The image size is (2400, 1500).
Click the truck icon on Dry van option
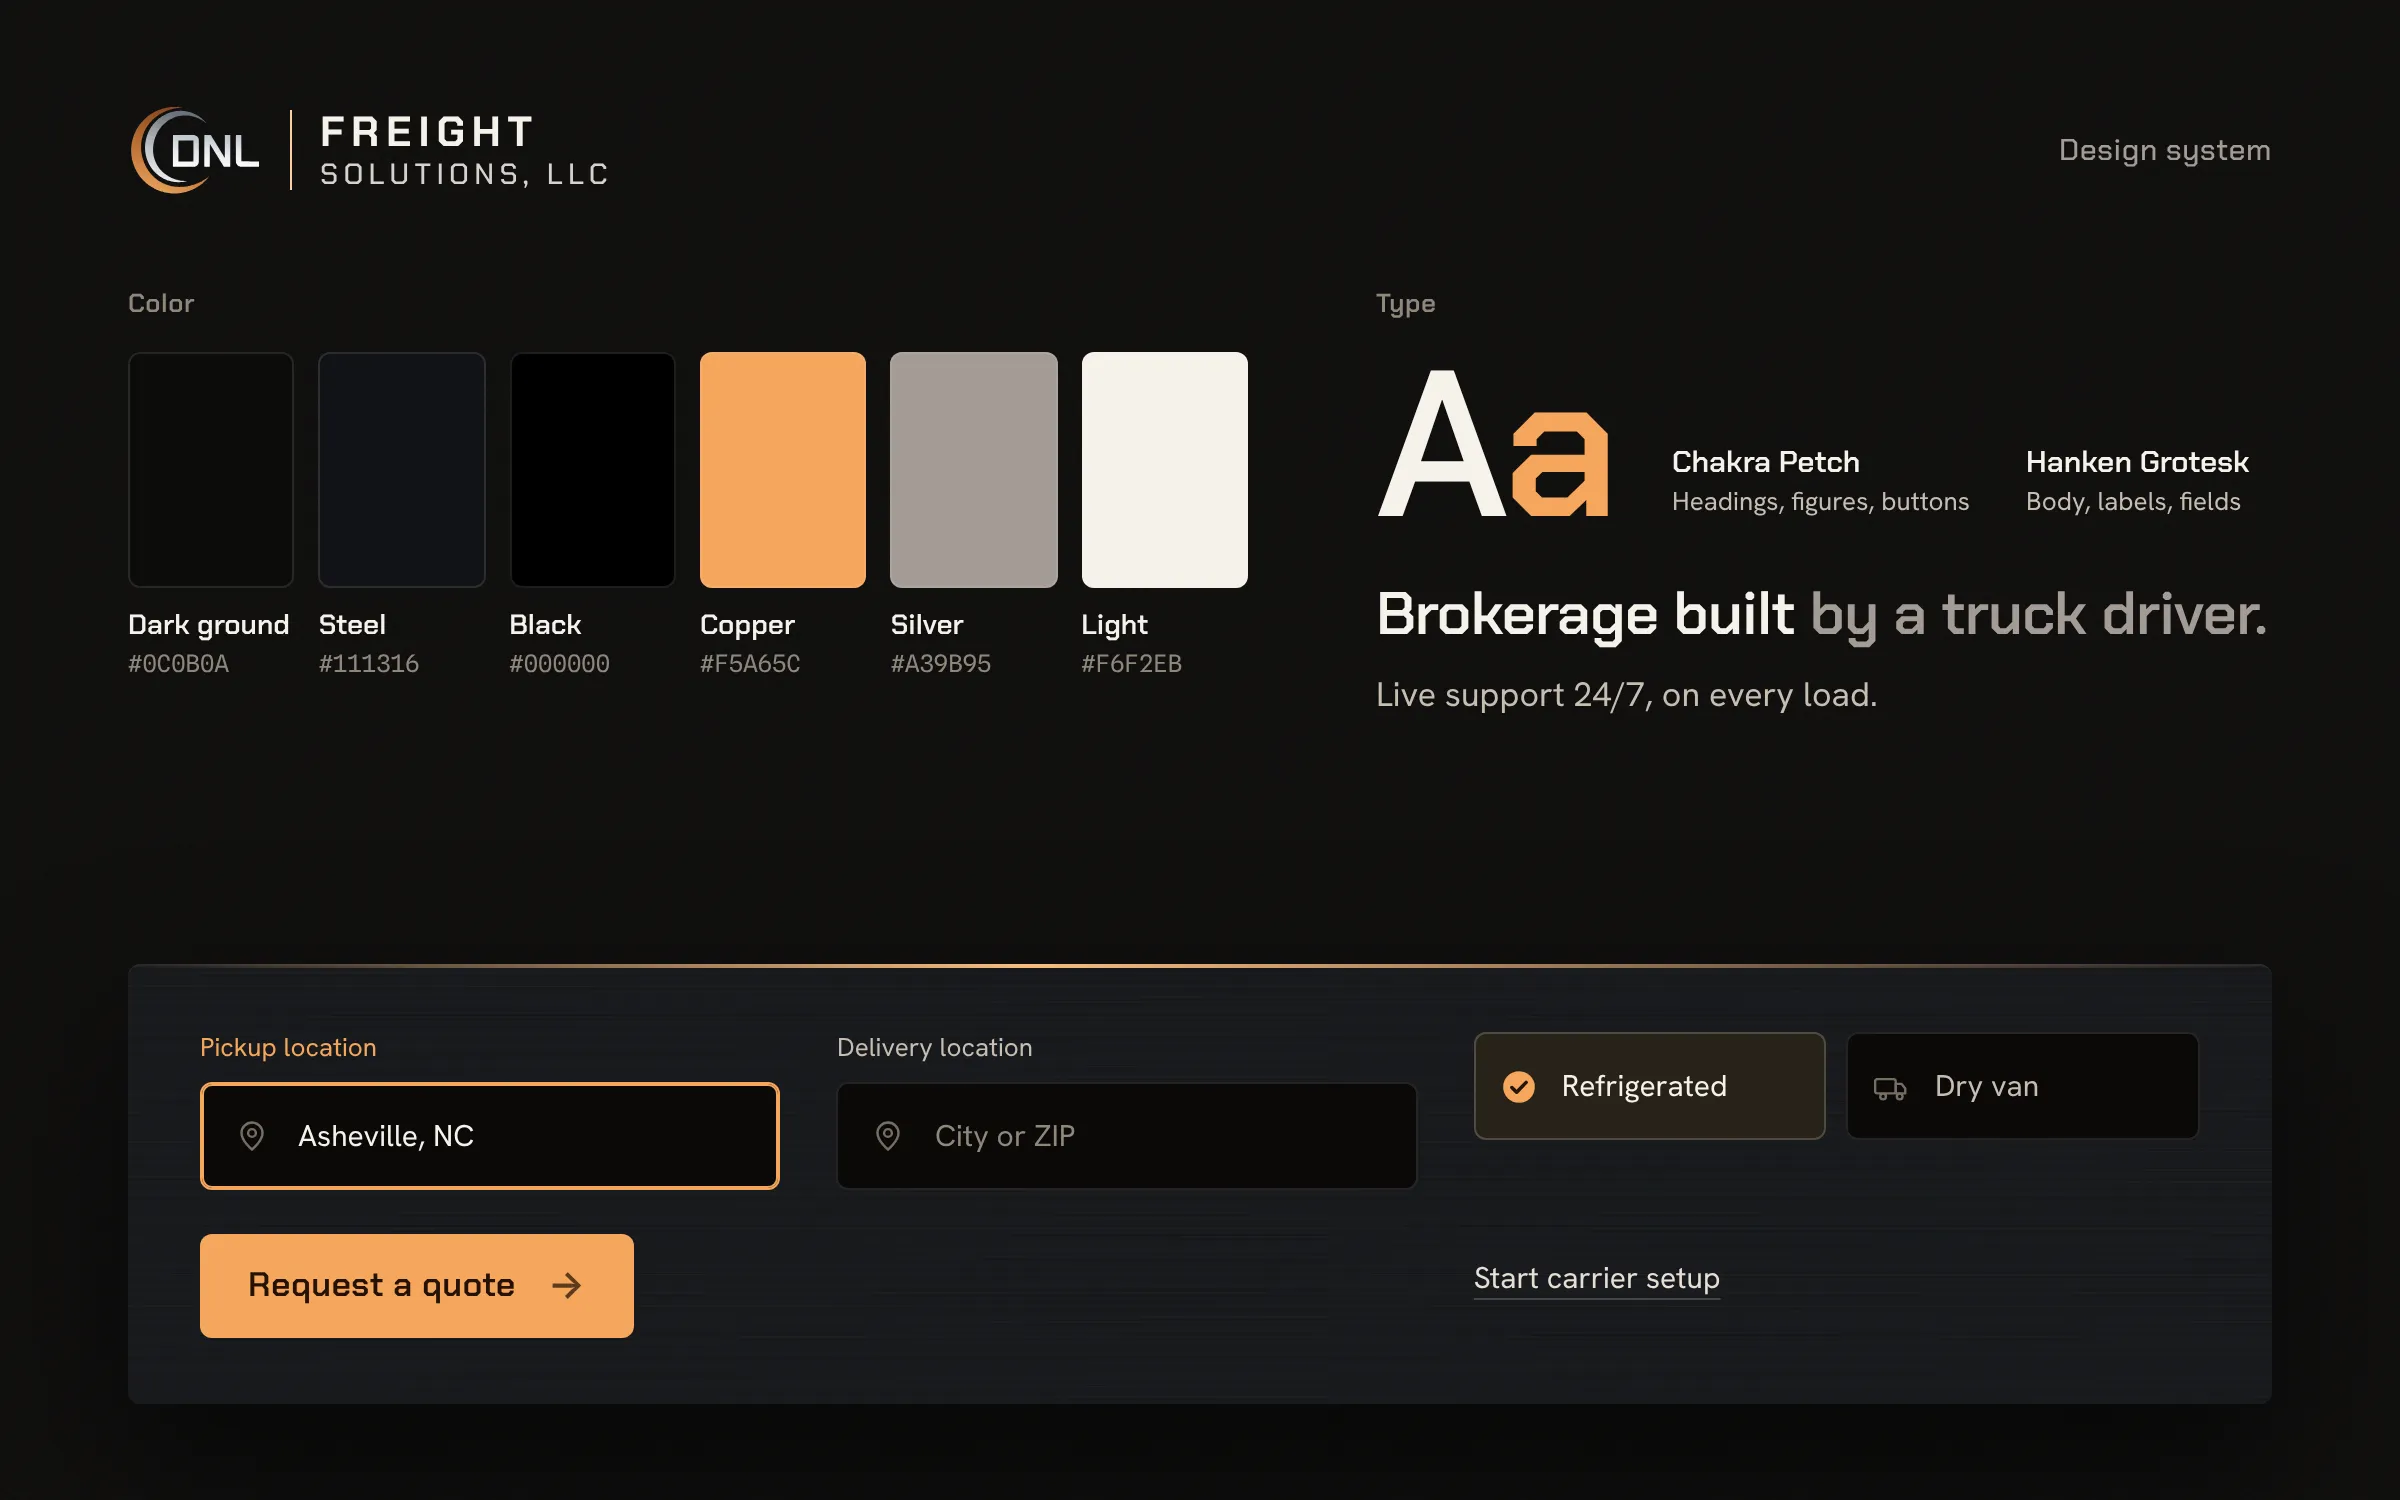click(1889, 1088)
